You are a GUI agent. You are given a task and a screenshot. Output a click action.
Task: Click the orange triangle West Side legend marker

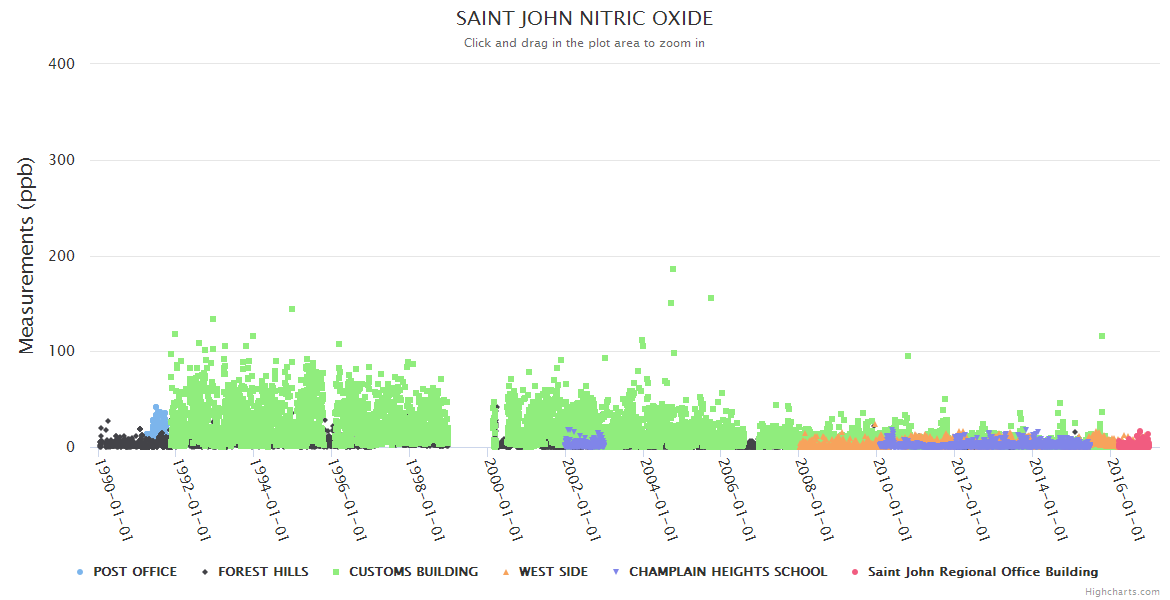click(x=505, y=572)
